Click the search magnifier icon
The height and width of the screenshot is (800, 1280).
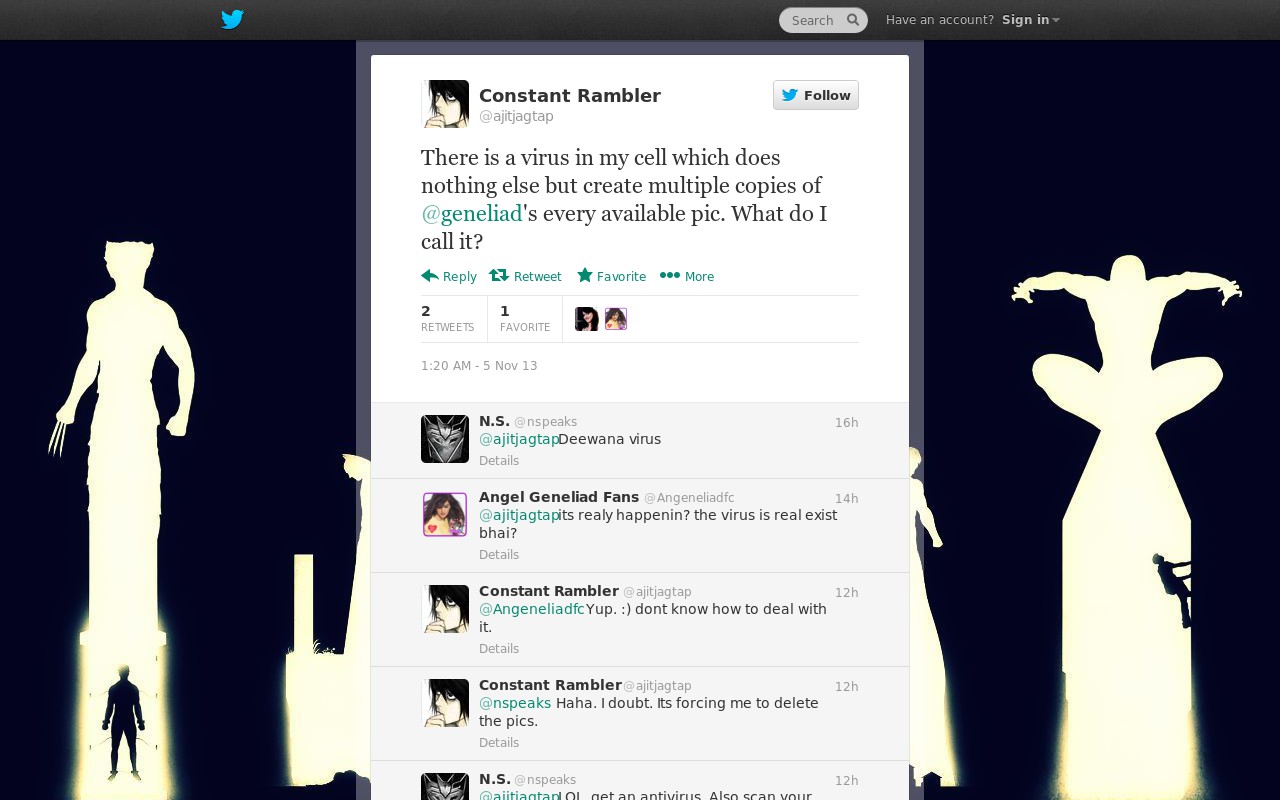[x=853, y=20]
